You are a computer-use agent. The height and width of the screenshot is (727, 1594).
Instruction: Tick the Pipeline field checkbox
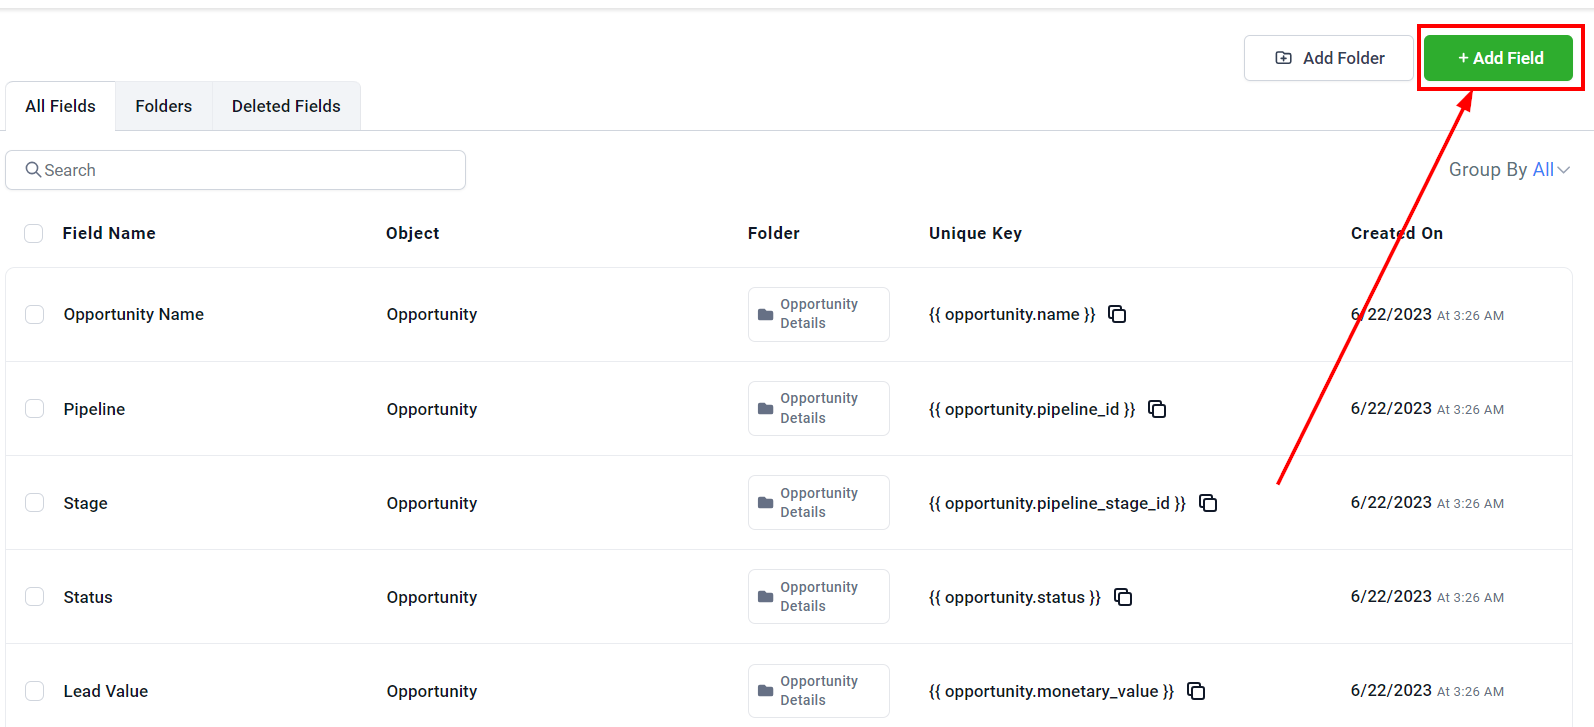click(x=35, y=409)
